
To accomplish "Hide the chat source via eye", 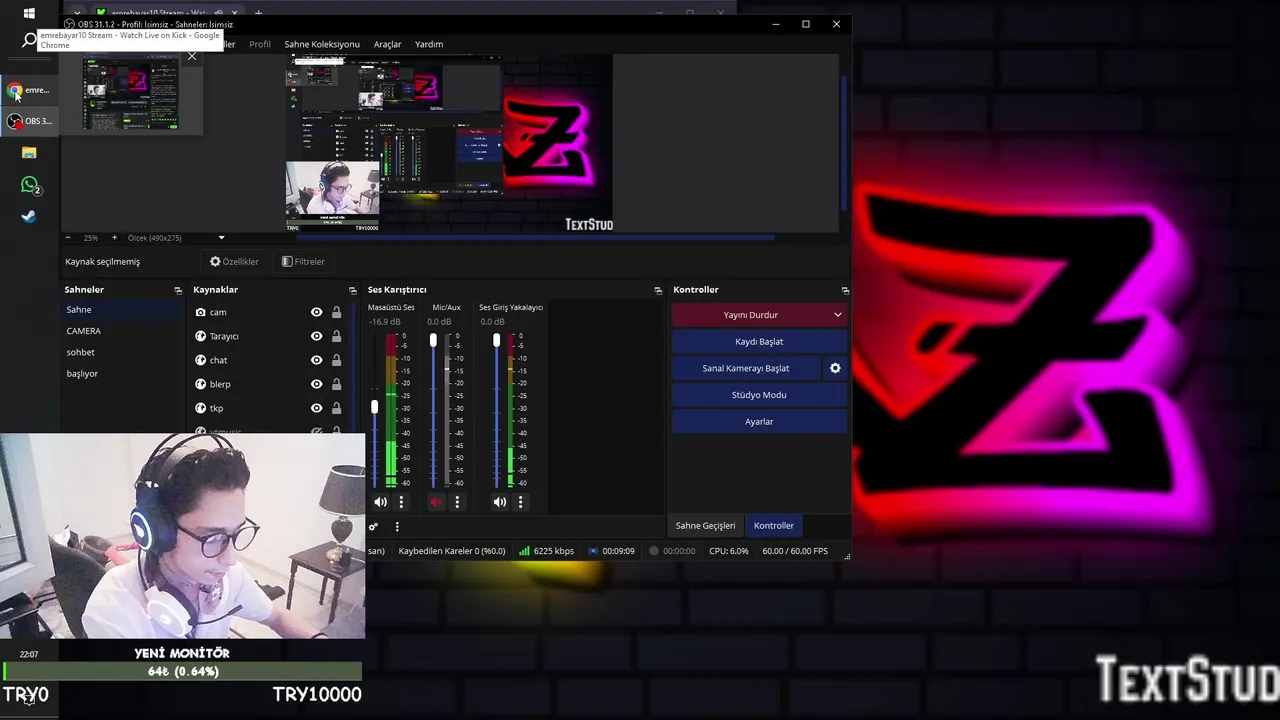I will click(x=317, y=360).
